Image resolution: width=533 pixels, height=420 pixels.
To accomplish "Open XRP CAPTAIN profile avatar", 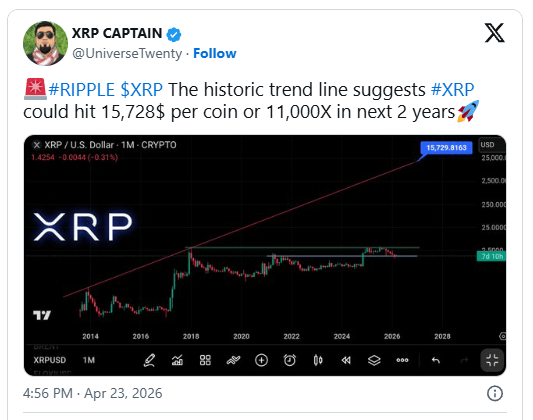I will [45, 43].
